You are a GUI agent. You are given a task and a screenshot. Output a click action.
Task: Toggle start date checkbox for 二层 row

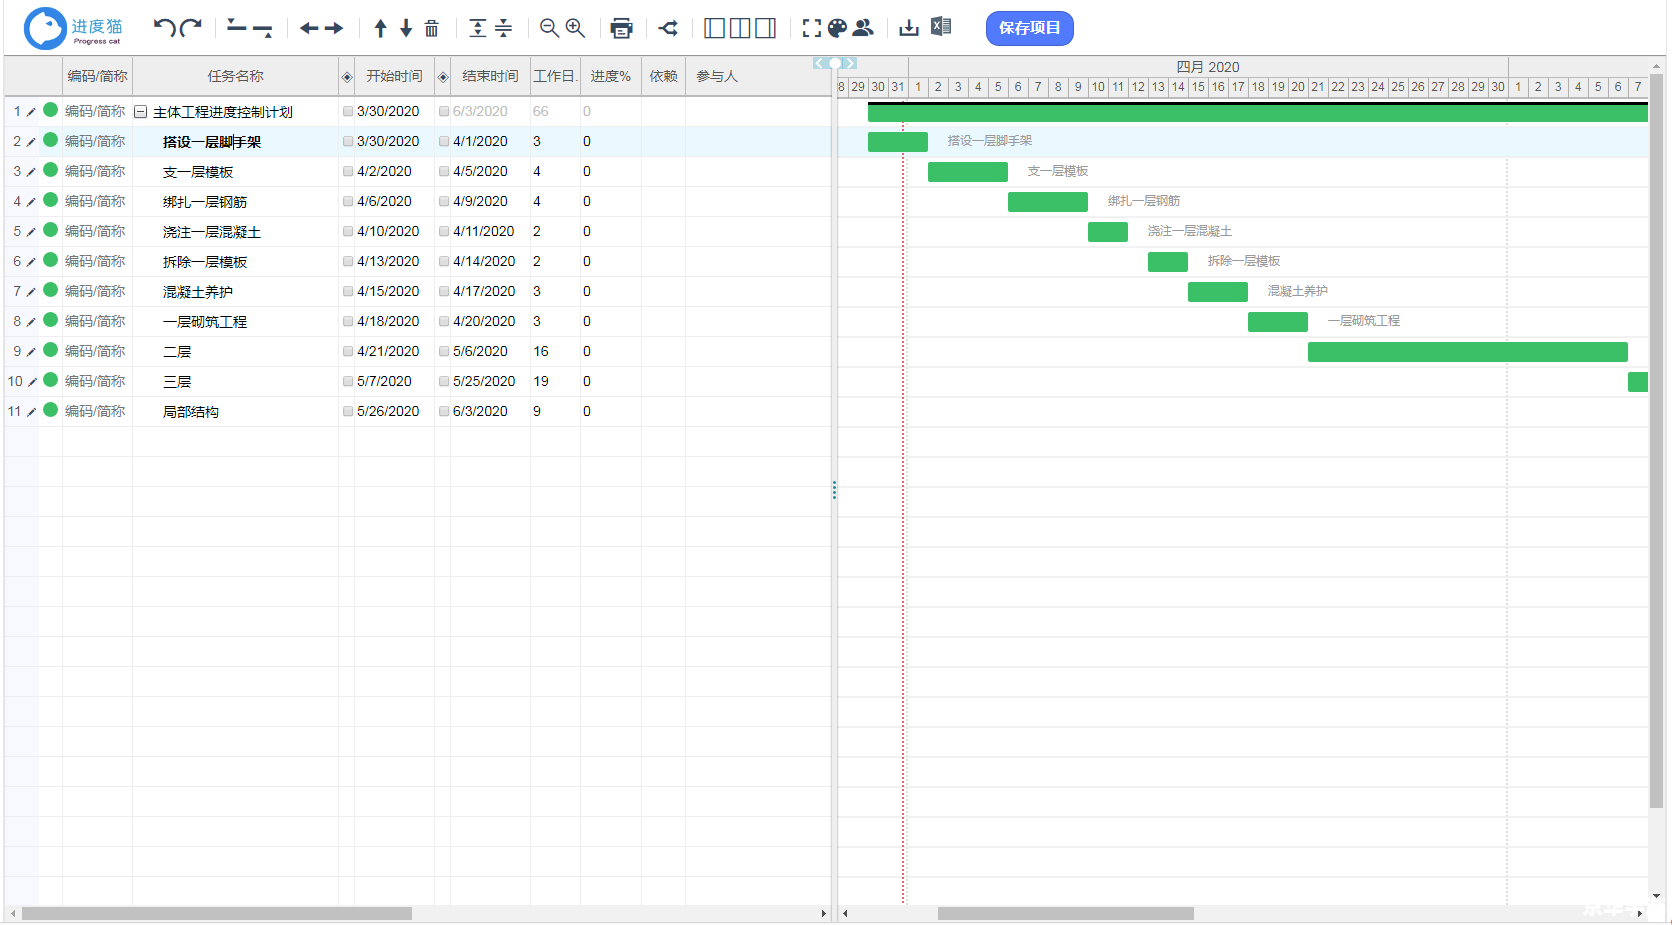[348, 352]
